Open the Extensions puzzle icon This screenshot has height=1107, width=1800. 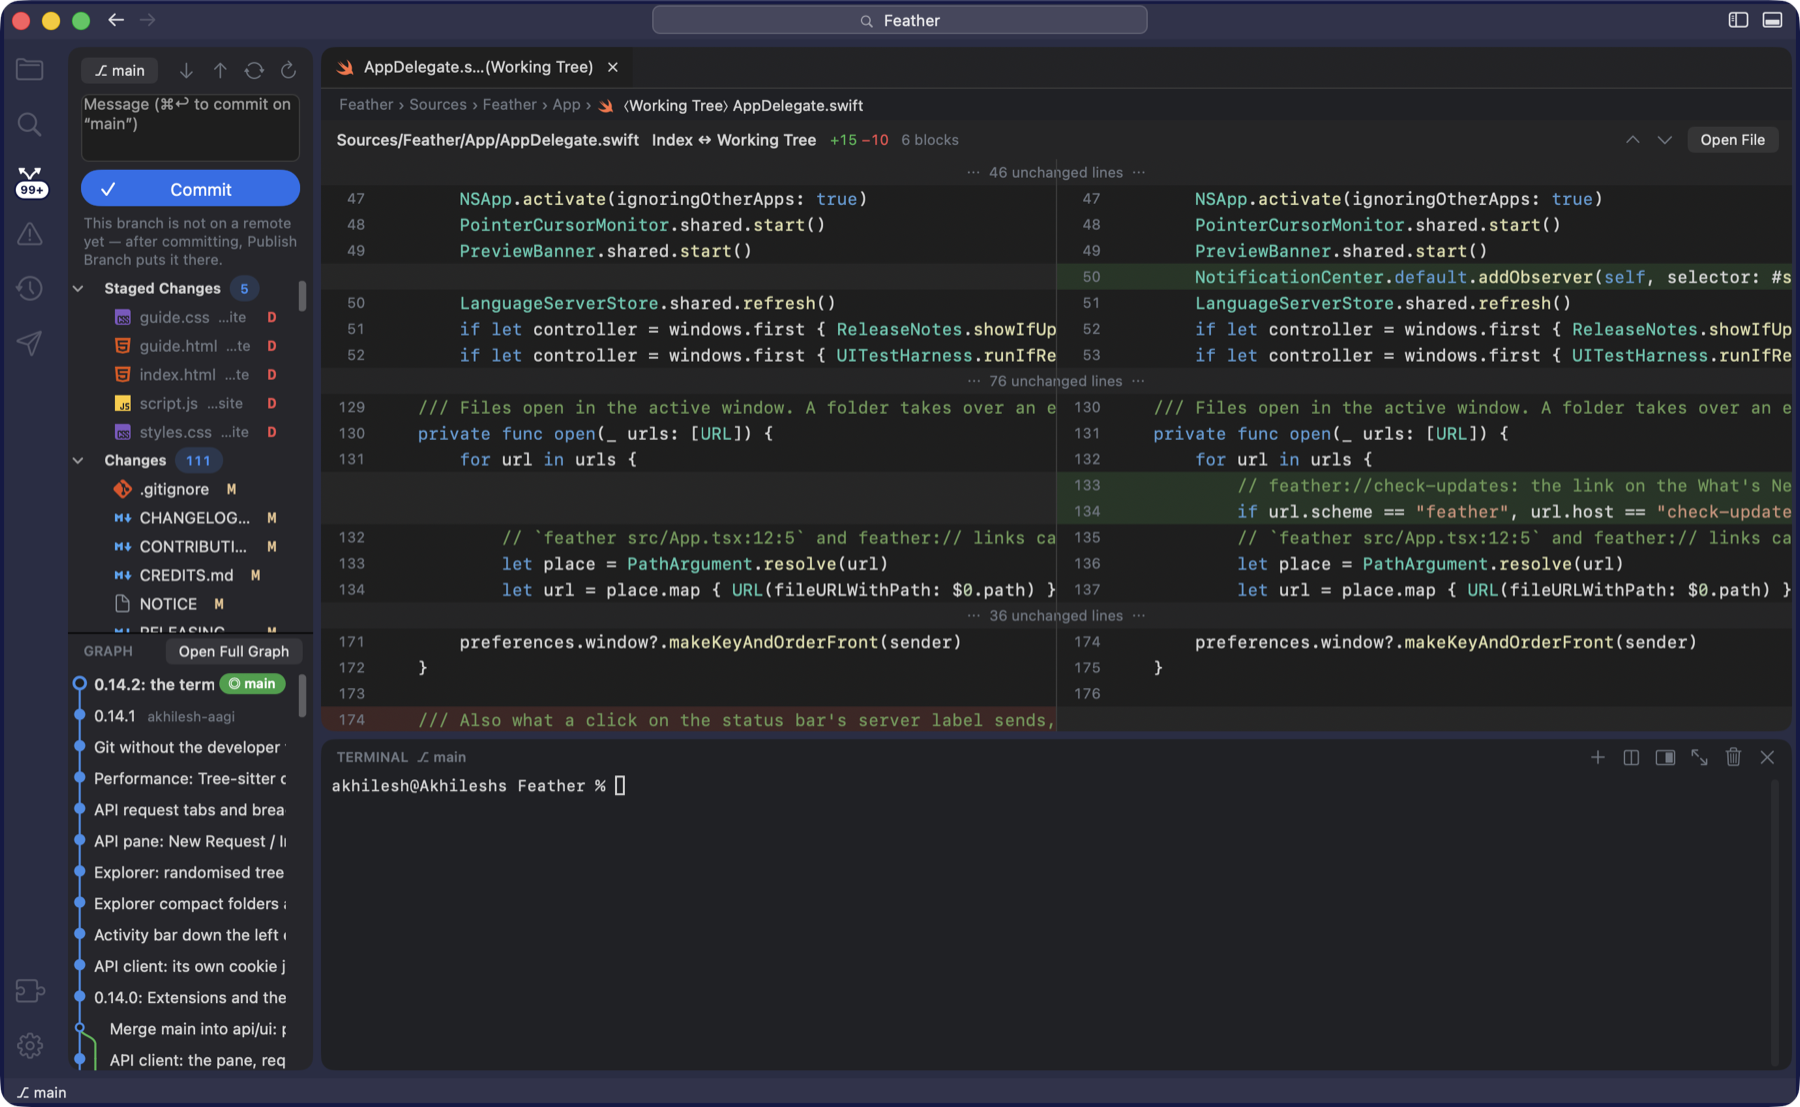[30, 991]
